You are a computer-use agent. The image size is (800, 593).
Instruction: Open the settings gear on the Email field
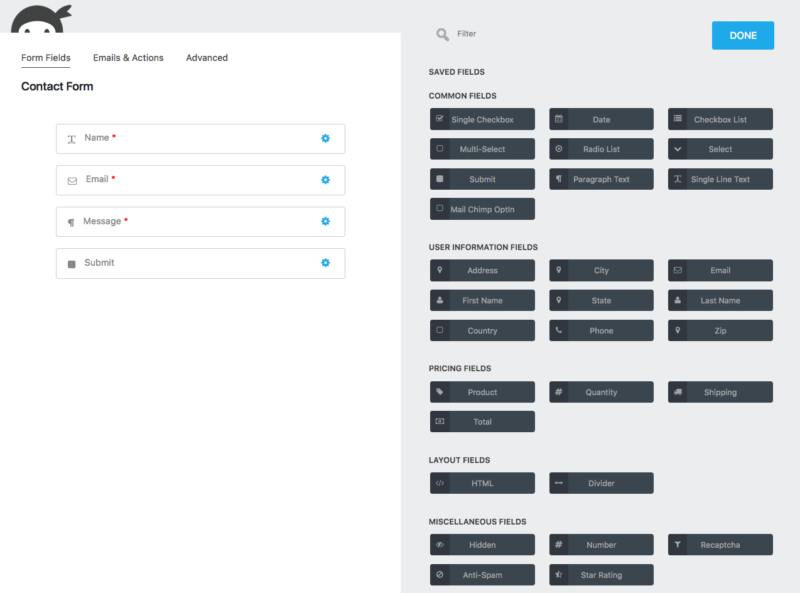click(325, 180)
